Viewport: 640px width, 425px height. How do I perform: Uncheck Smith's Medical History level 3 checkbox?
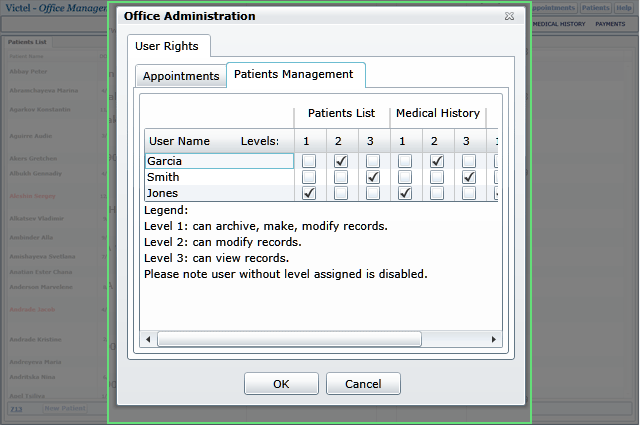[469, 177]
